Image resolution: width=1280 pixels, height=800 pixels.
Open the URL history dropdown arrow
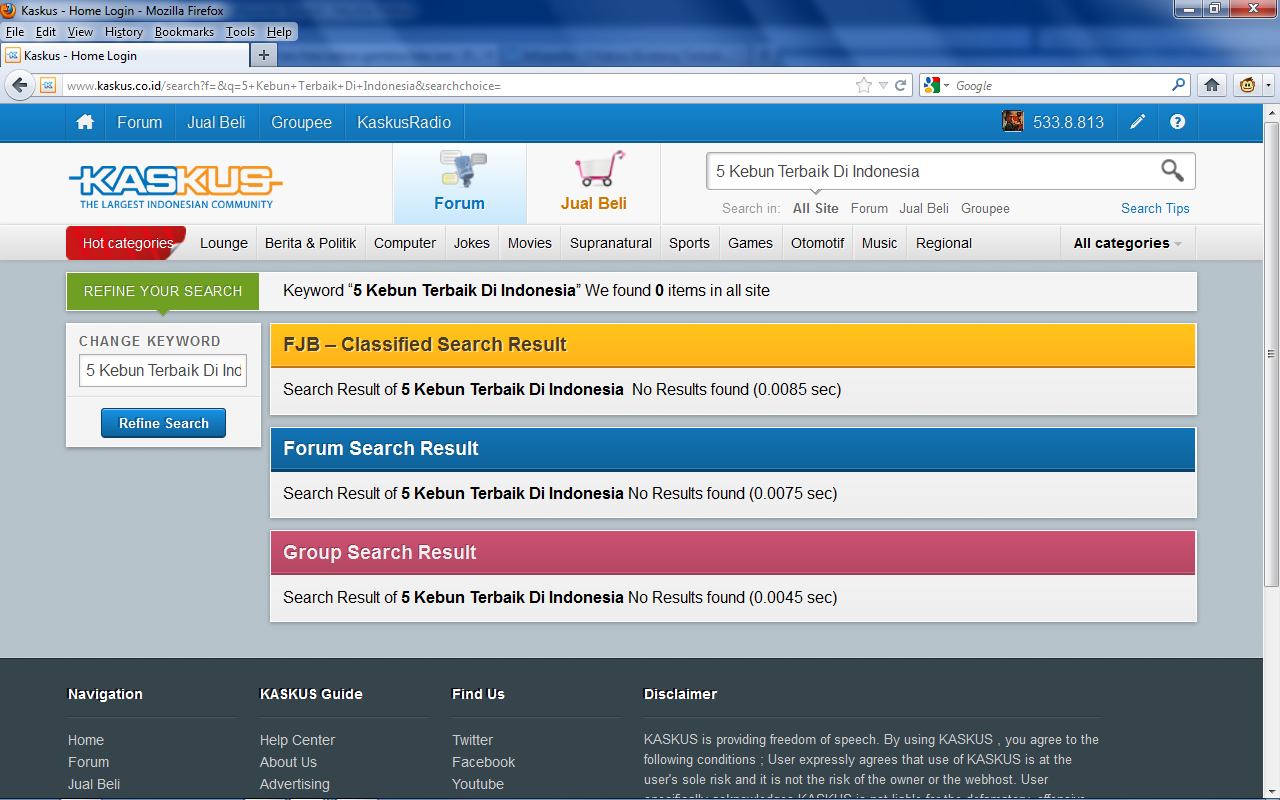883,86
